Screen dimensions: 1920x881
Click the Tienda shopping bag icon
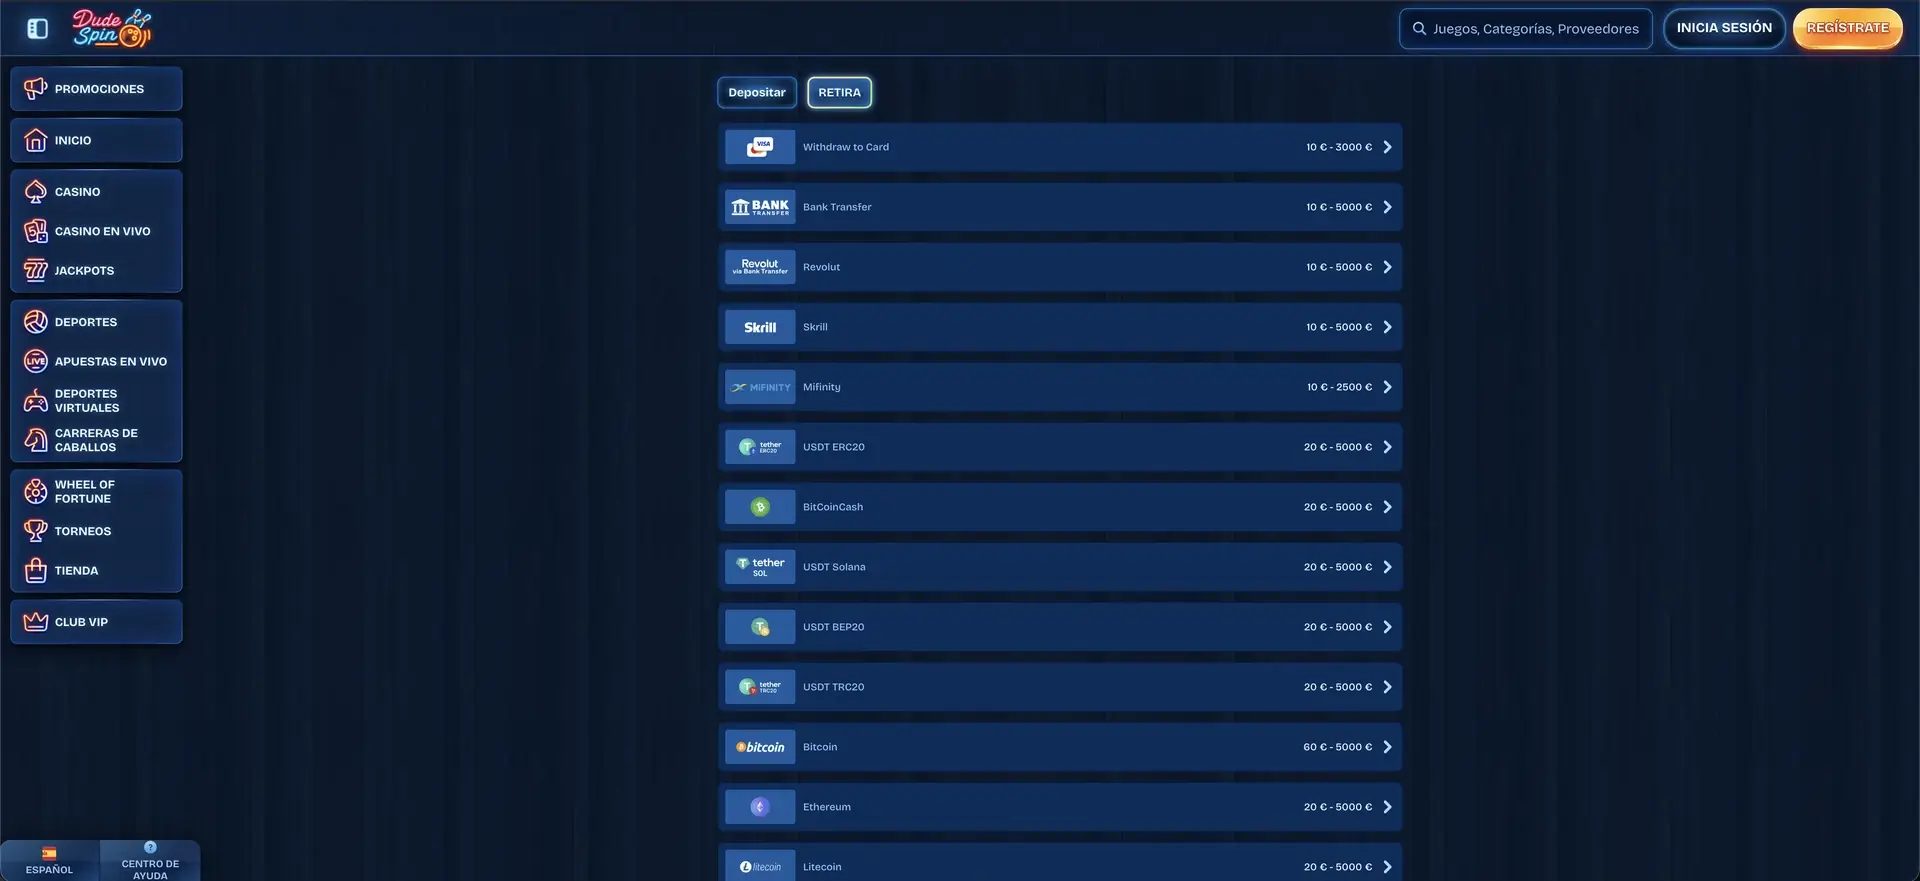click(x=36, y=570)
